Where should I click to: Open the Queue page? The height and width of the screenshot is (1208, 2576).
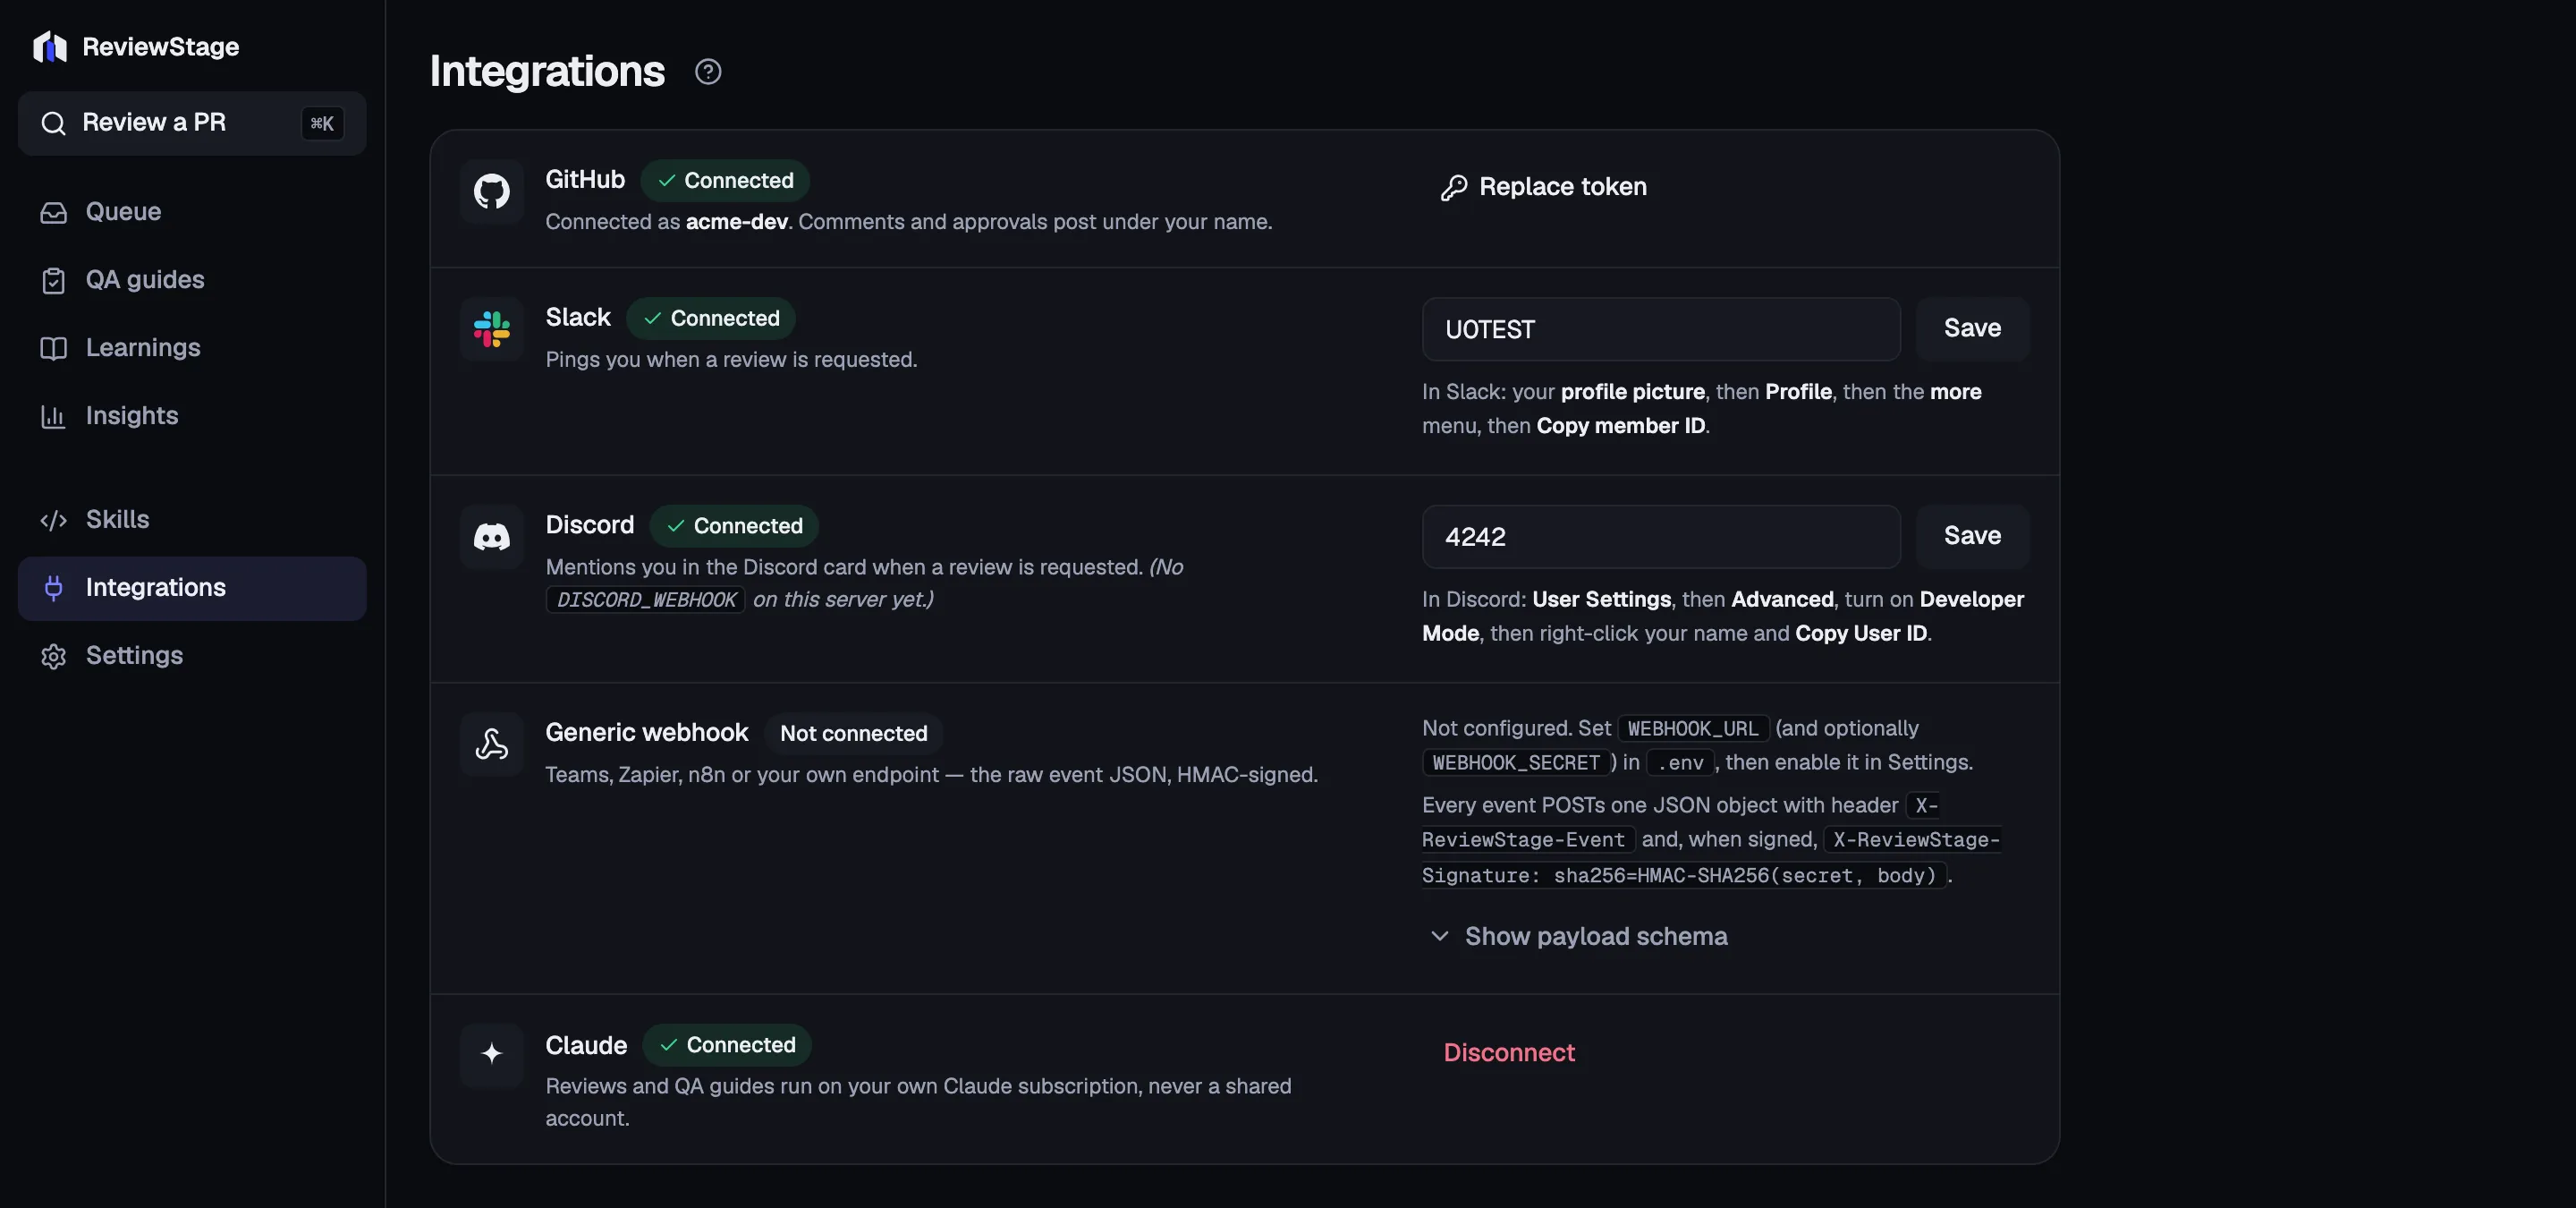pos(192,212)
